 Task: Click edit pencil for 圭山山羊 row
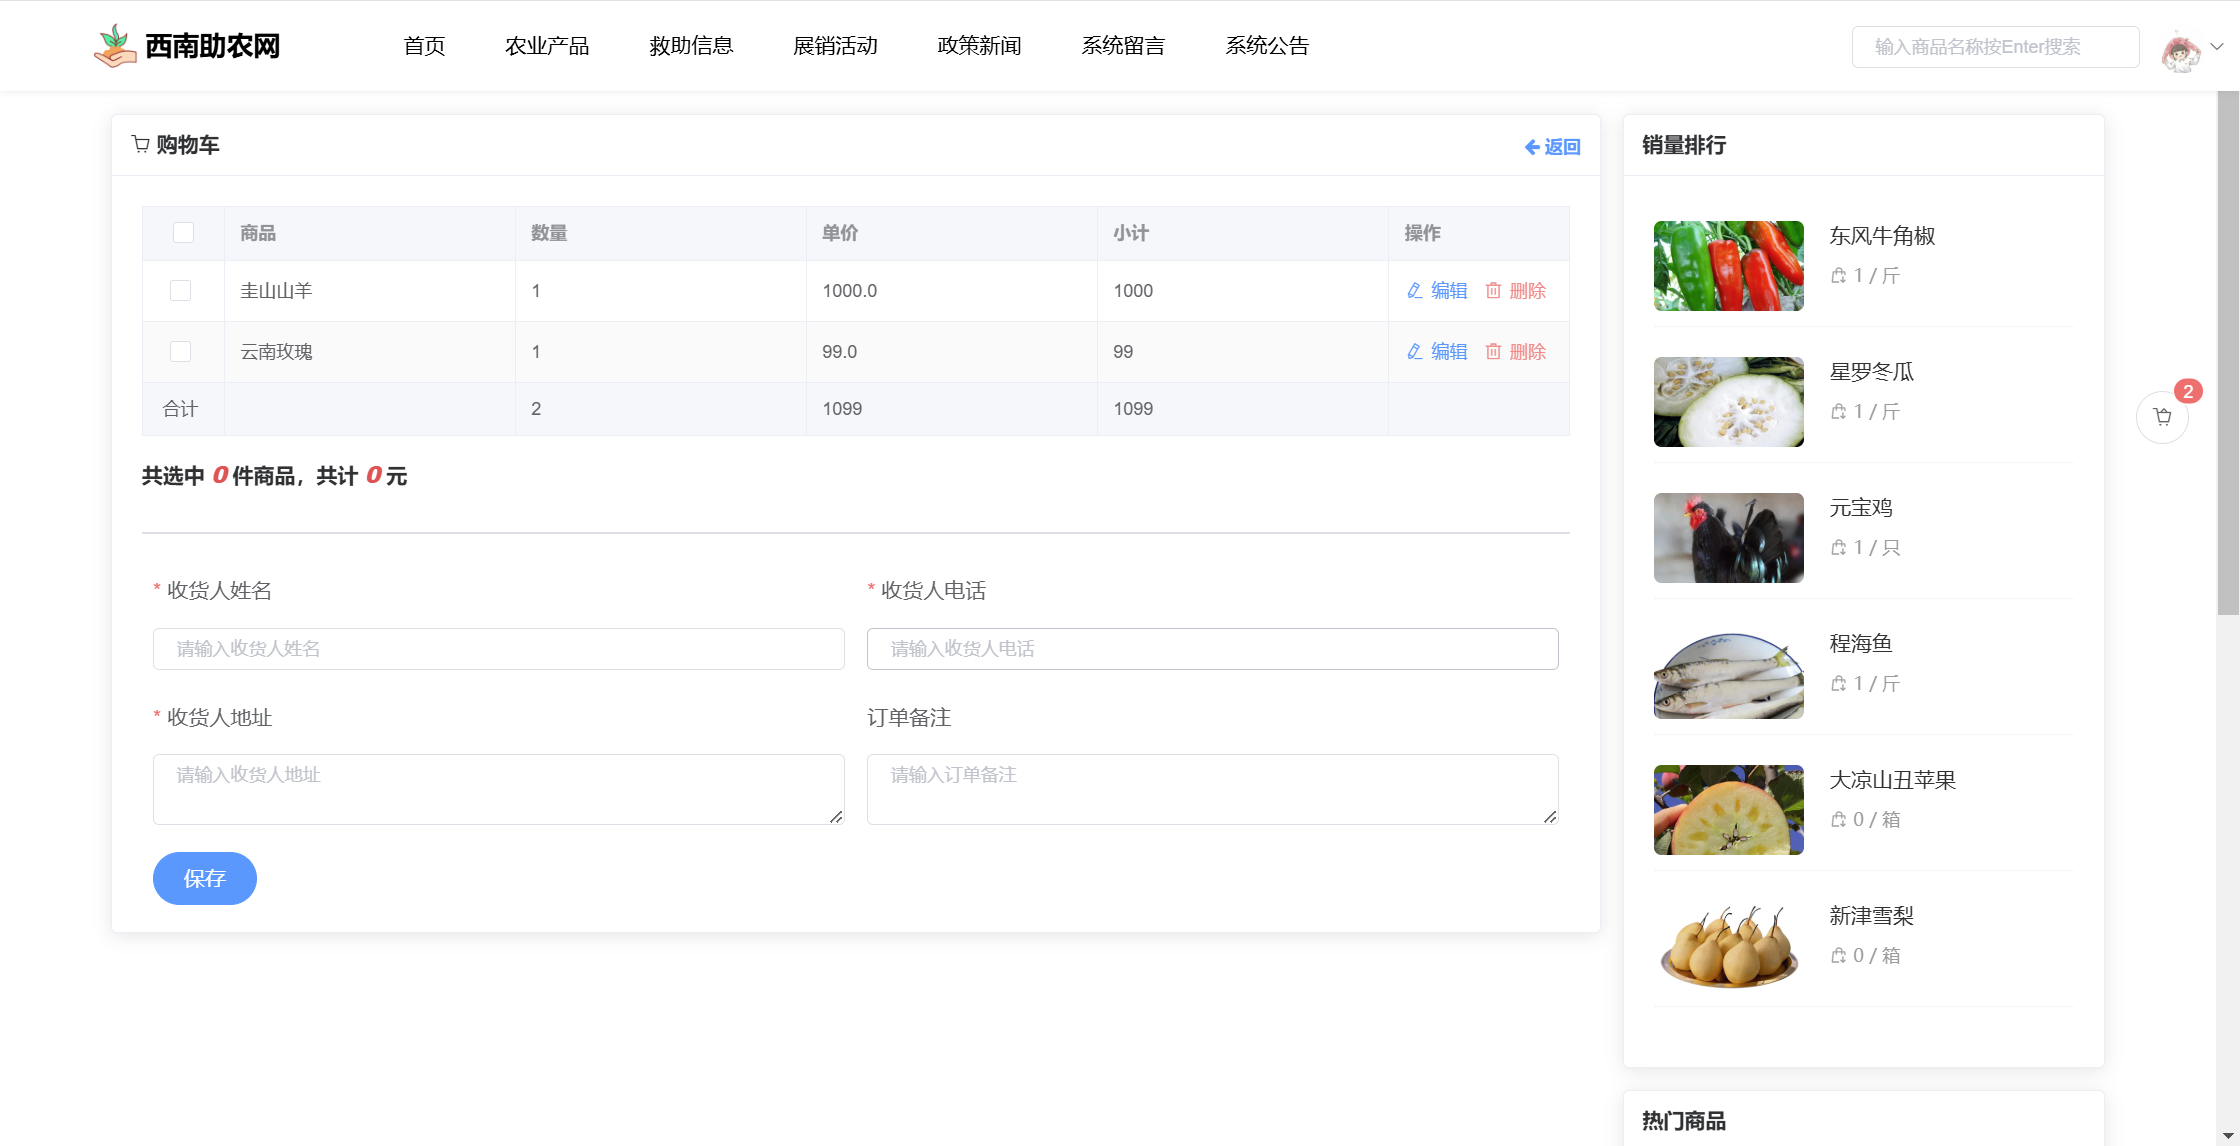(x=1414, y=291)
